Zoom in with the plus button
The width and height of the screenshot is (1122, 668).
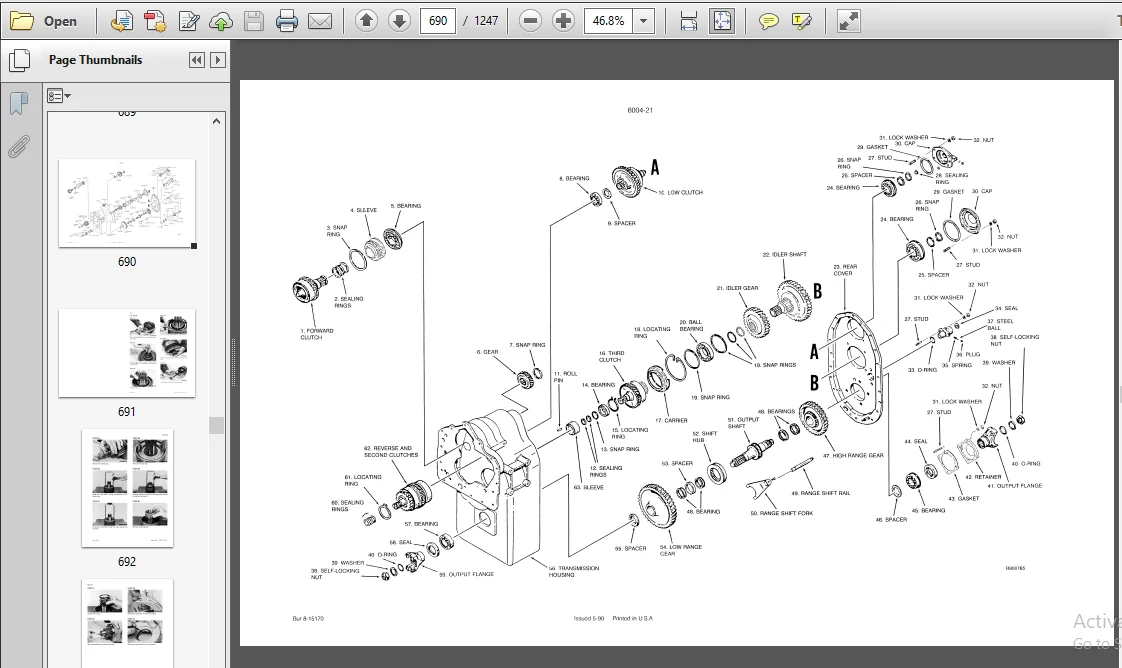point(563,21)
